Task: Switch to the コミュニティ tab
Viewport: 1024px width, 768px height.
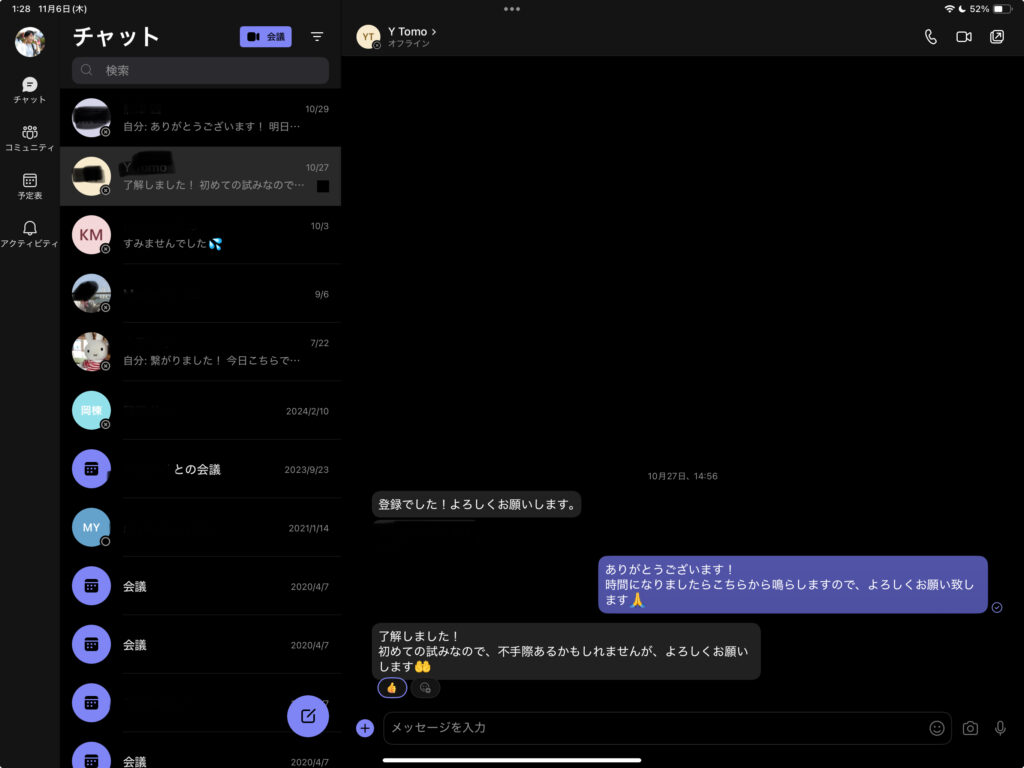Action: point(30,138)
